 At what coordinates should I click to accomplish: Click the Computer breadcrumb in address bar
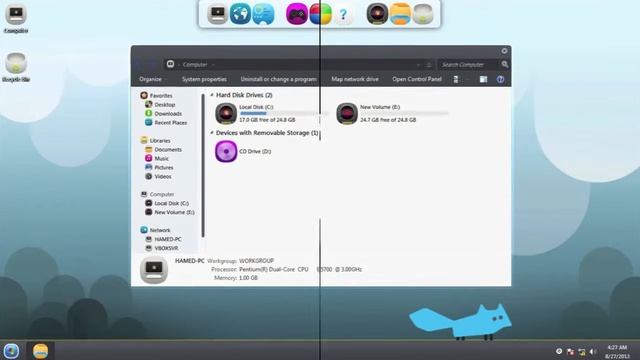[x=195, y=64]
